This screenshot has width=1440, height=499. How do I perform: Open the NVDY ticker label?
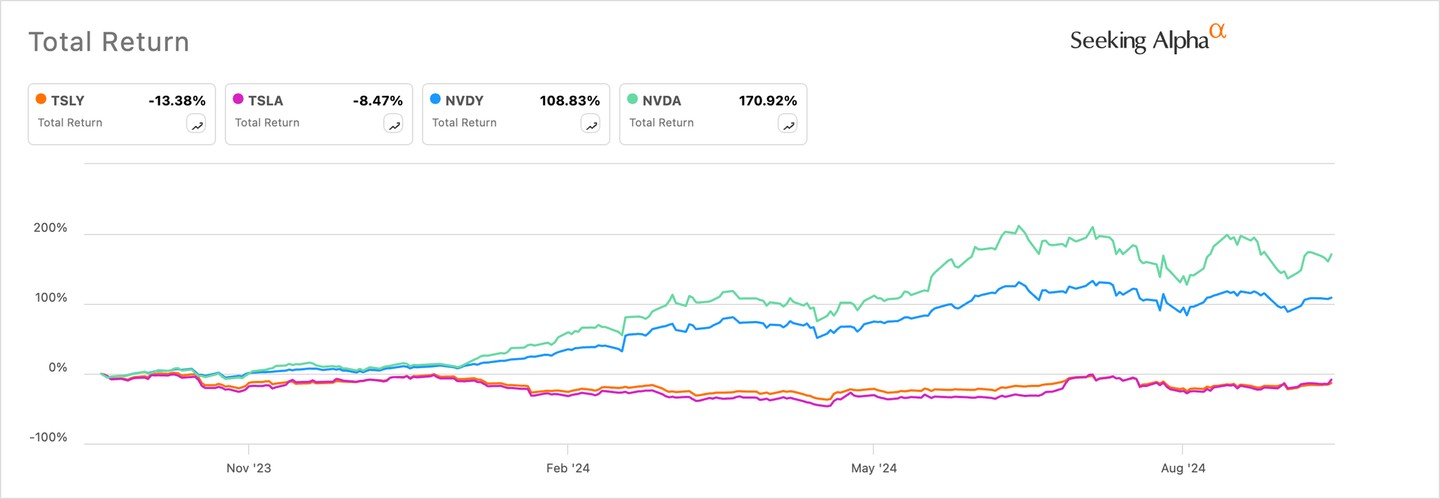pyautogui.click(x=463, y=101)
